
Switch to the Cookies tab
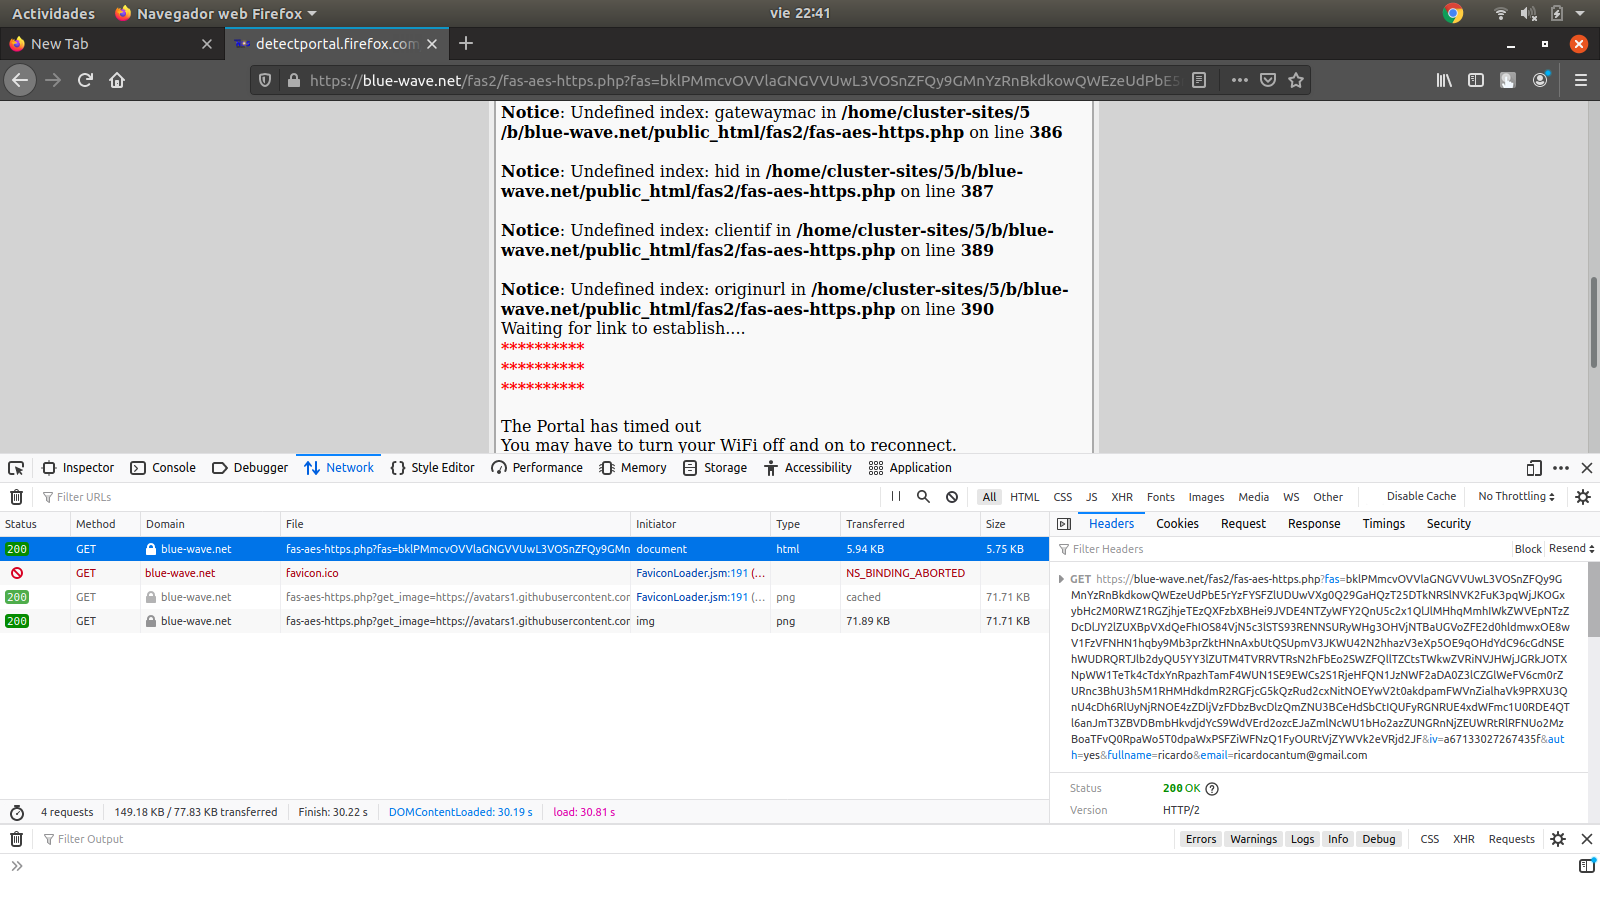[x=1177, y=523]
